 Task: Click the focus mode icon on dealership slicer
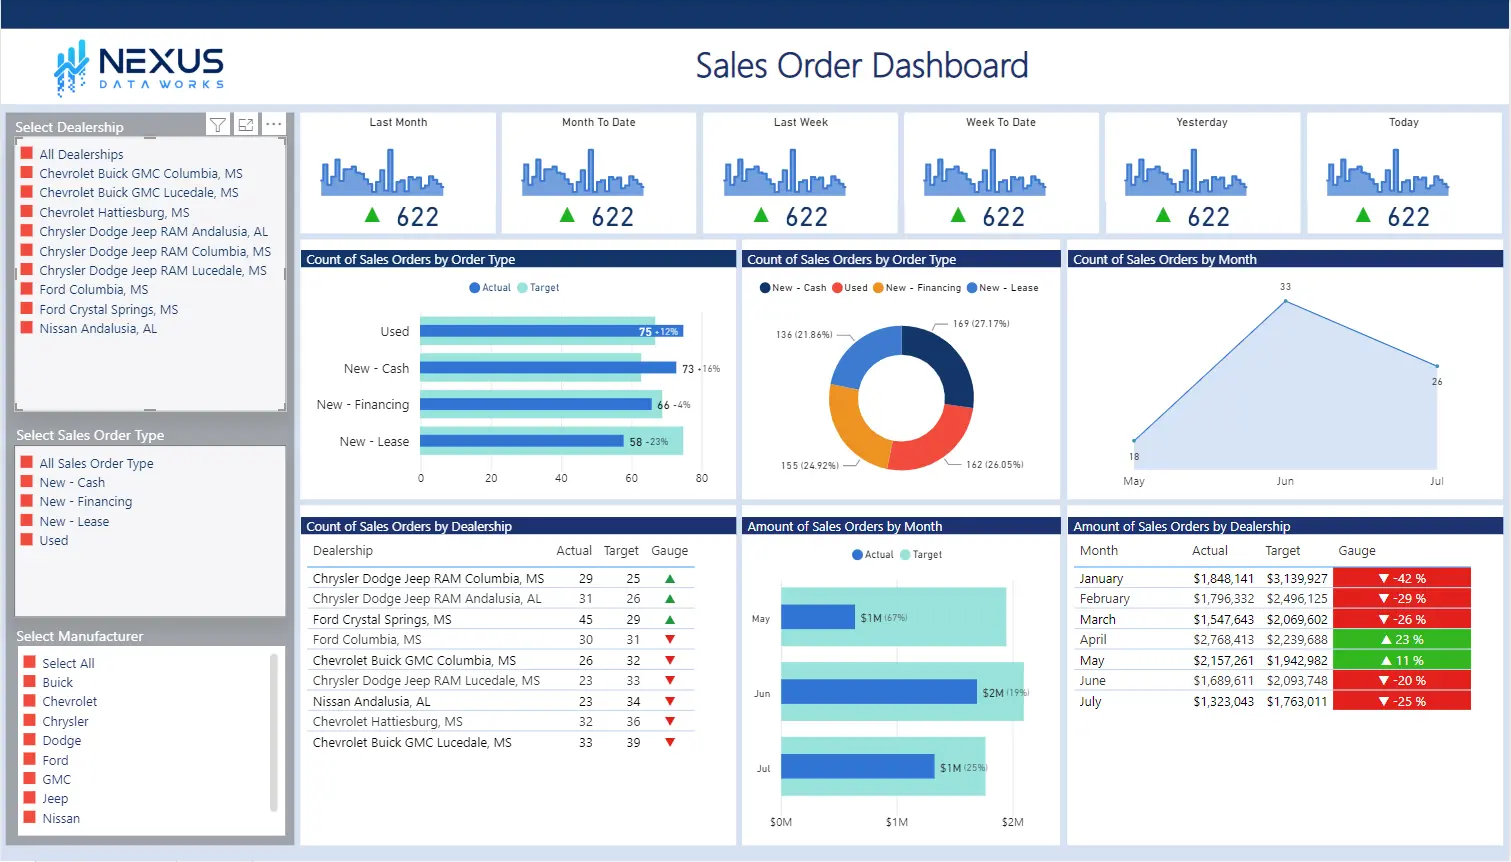pyautogui.click(x=245, y=125)
